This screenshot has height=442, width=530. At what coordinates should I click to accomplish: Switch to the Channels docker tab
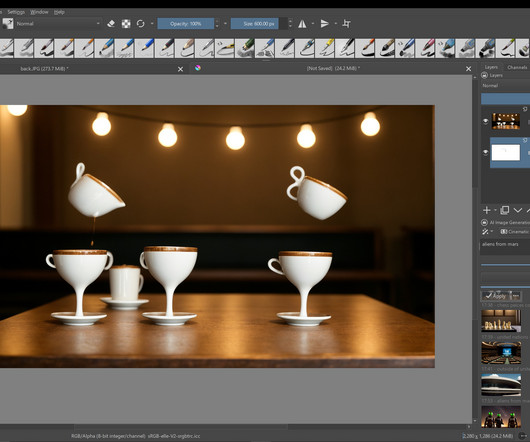517,67
